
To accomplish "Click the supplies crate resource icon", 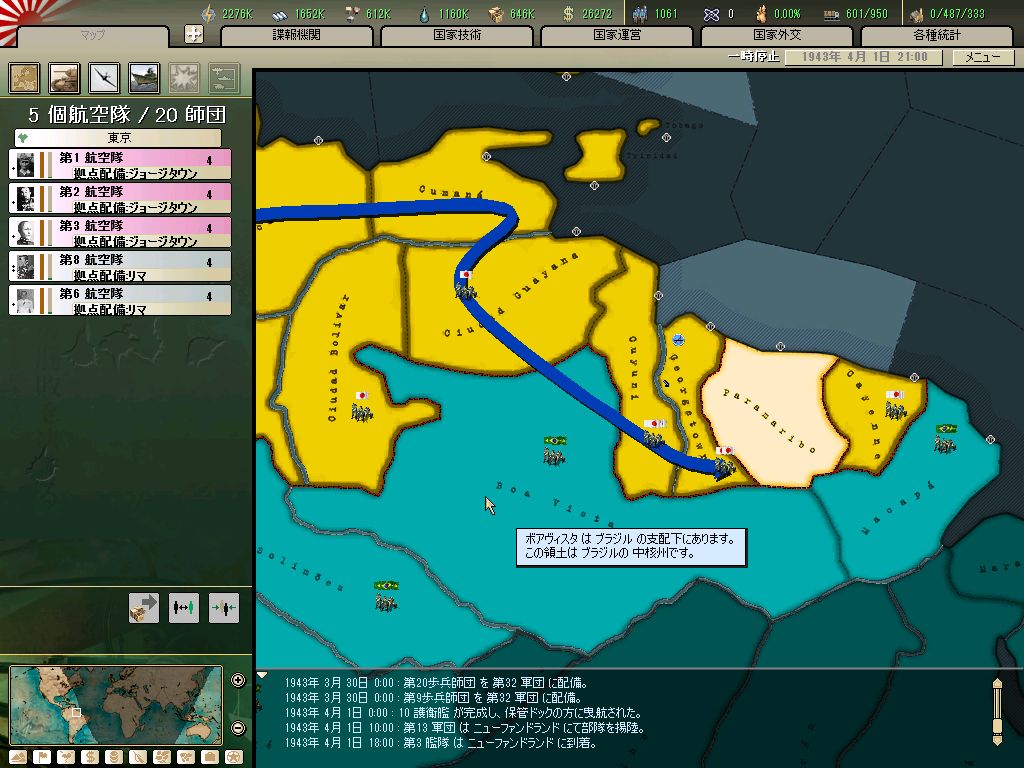I will (497, 14).
